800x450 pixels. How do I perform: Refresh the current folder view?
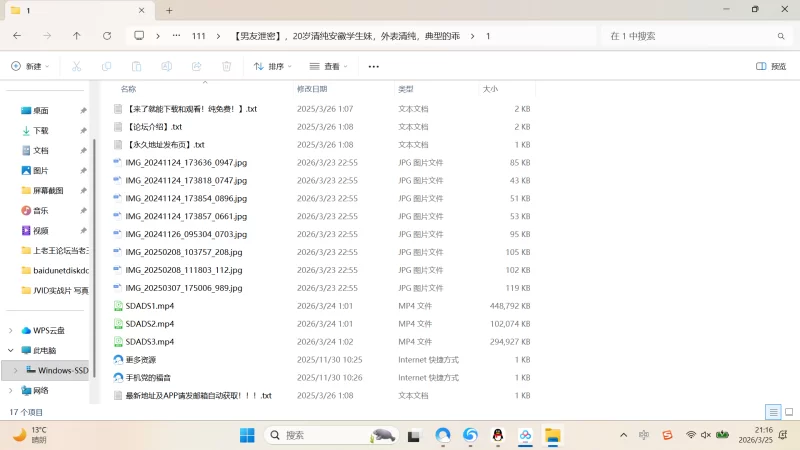click(x=107, y=35)
